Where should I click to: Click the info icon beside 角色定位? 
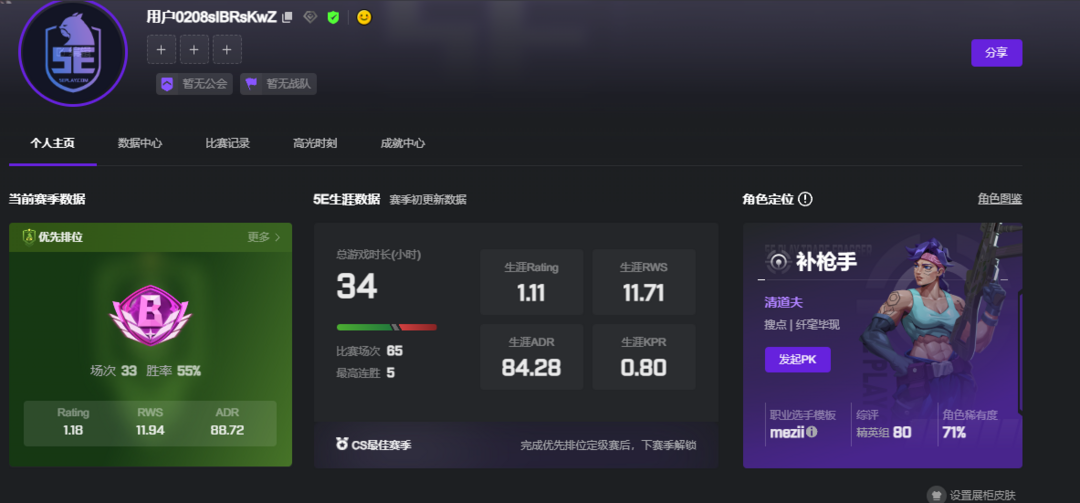click(805, 199)
